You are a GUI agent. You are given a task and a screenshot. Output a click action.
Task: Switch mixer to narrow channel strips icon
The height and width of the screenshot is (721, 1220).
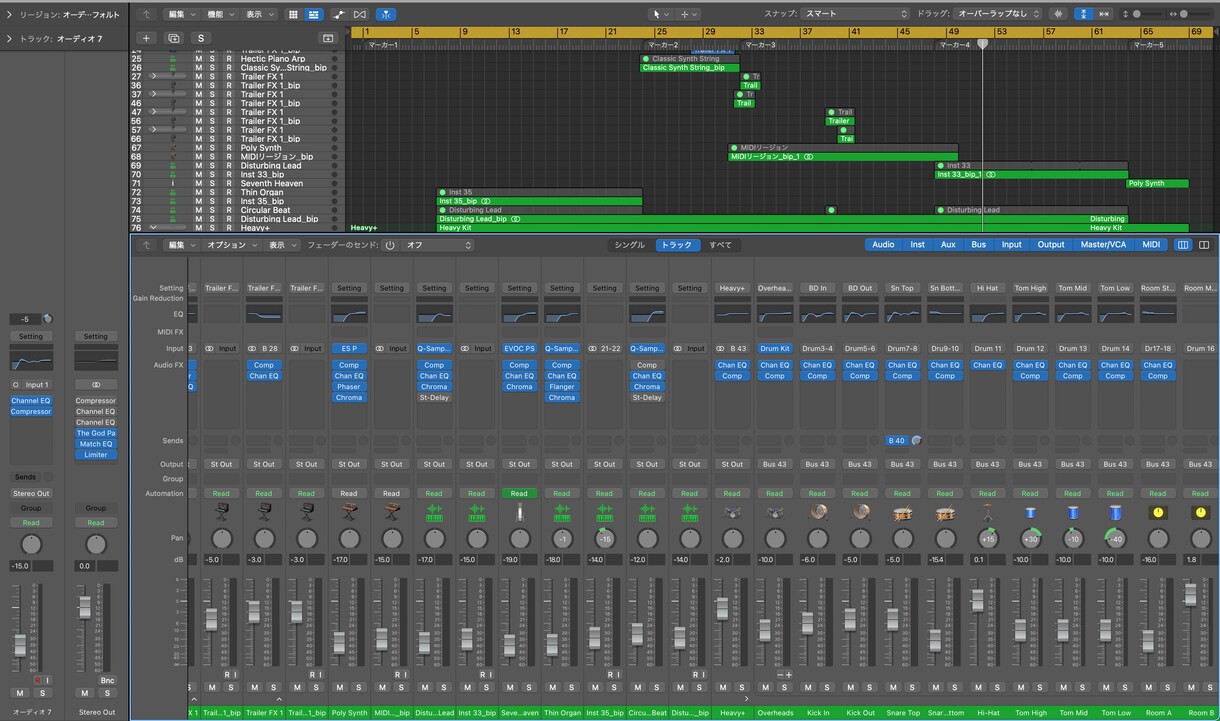(1183, 244)
